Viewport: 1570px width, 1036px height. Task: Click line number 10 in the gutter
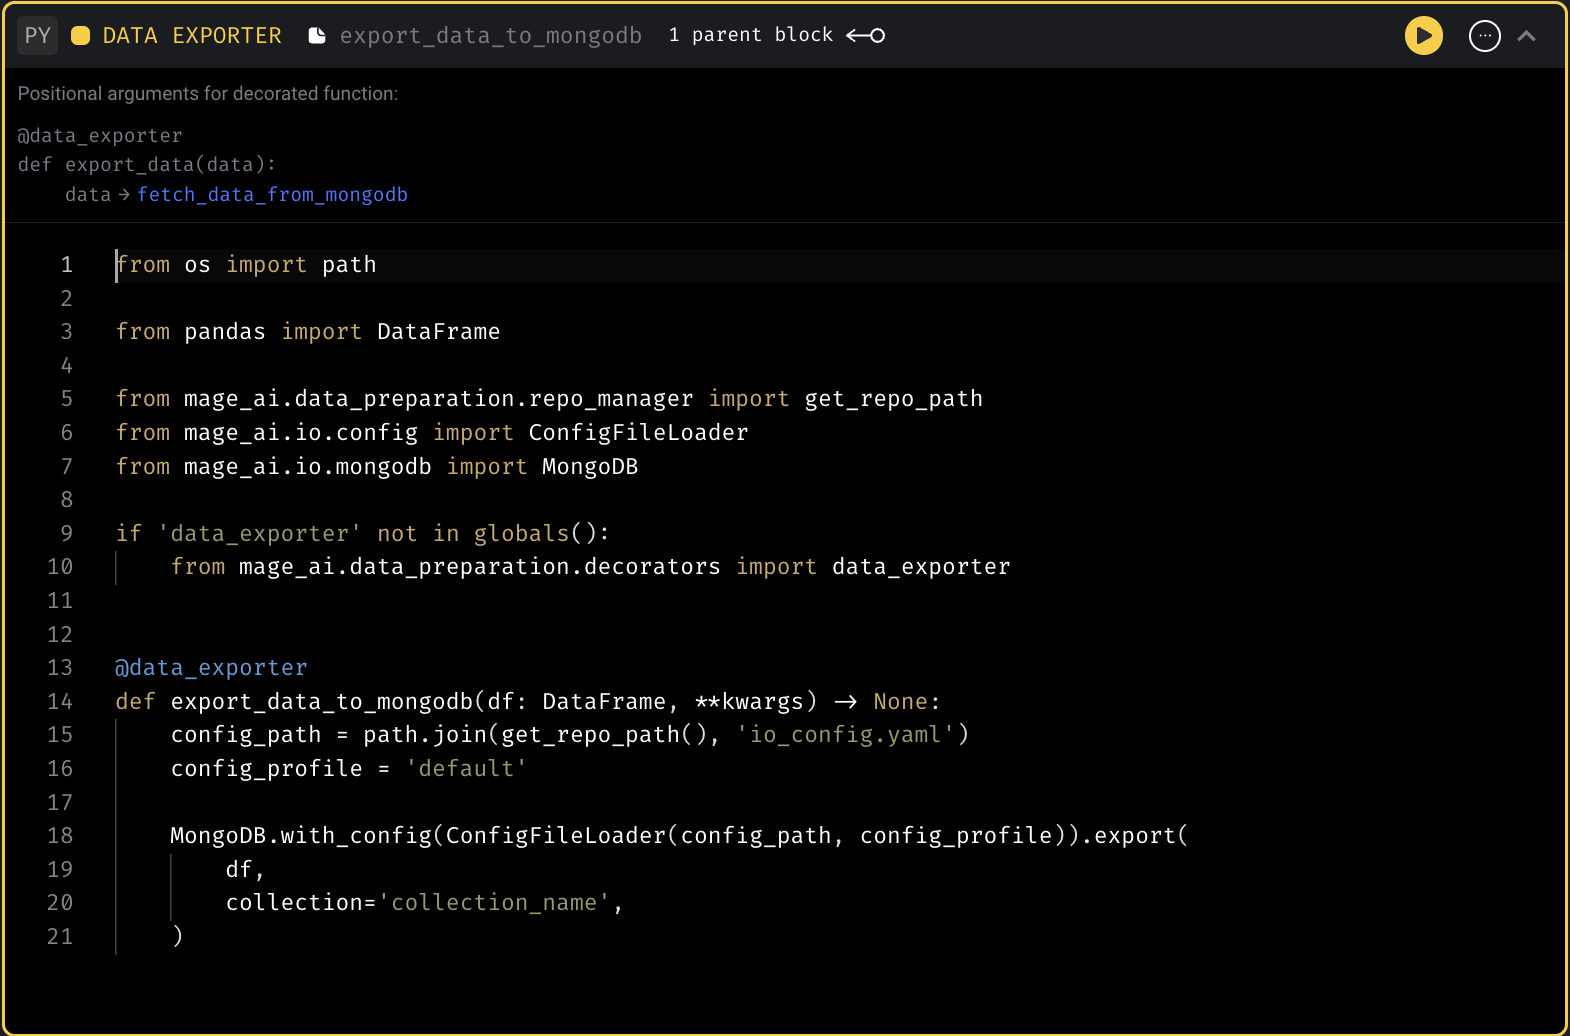[60, 567]
